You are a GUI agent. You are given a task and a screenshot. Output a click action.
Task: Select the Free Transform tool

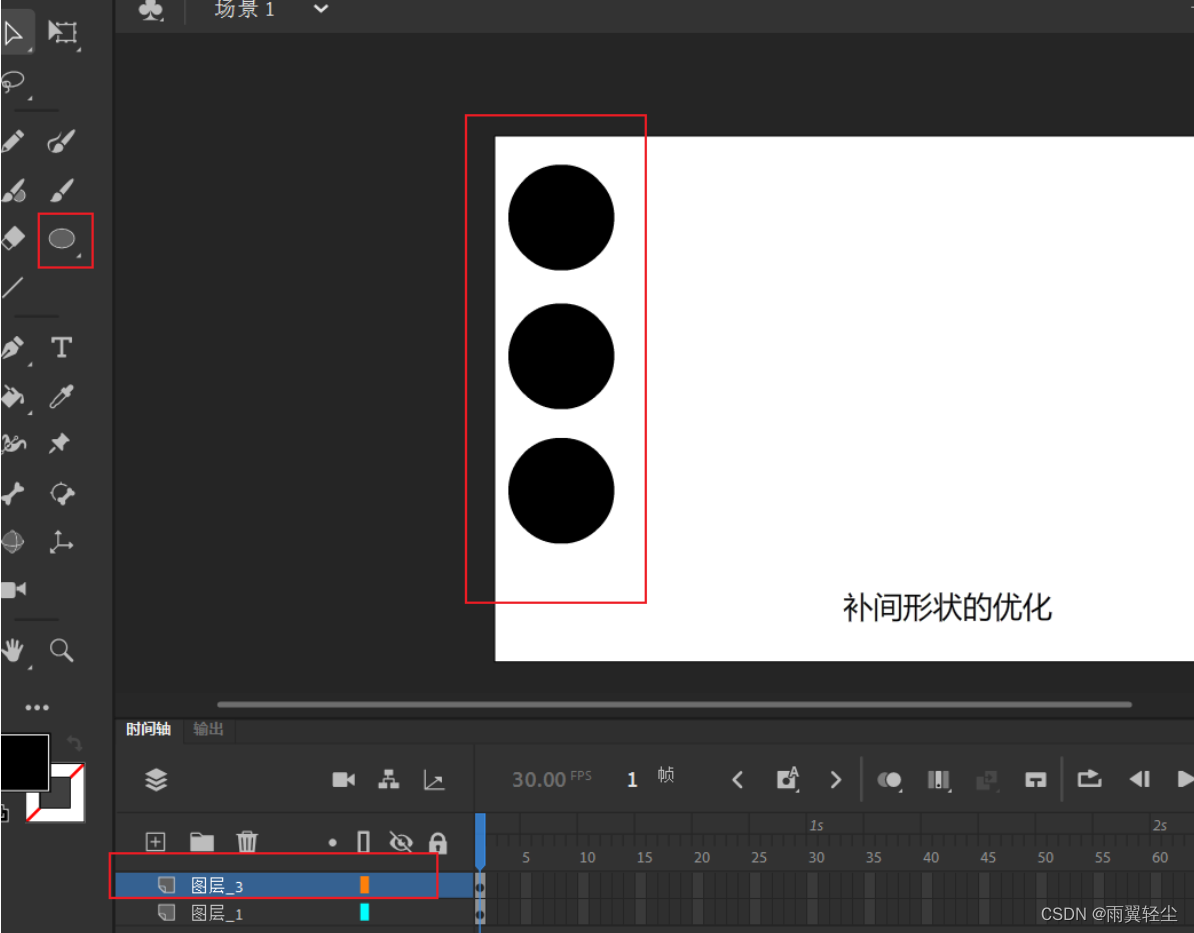pos(62,32)
